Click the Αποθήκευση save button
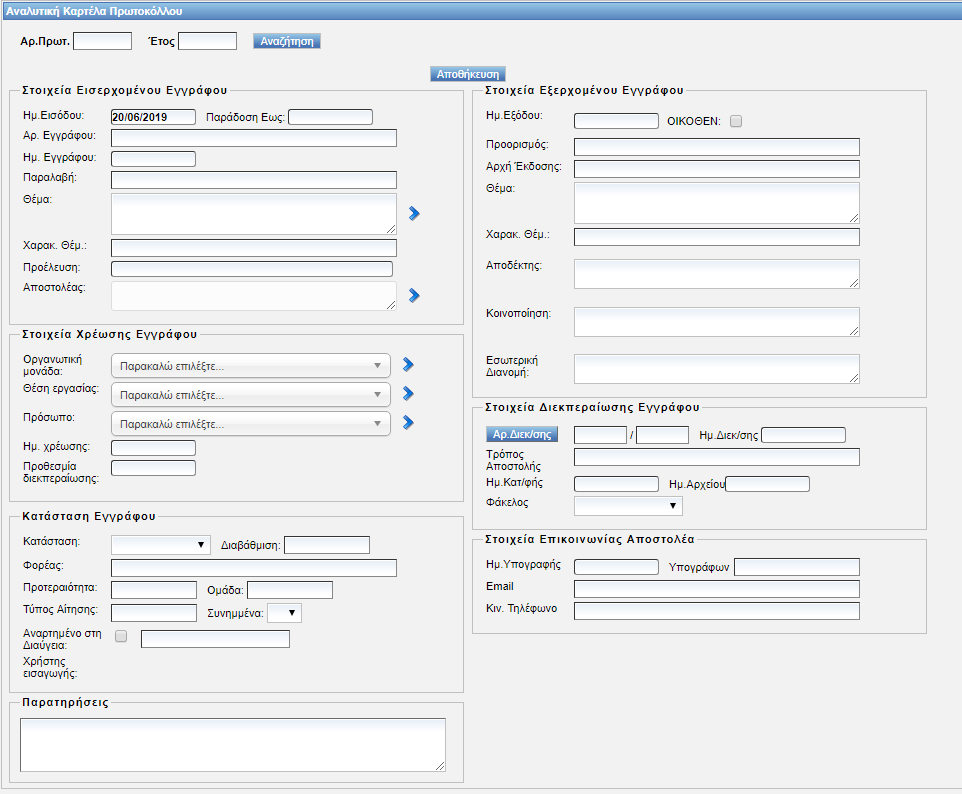Screen dimensions: 962x794 (x=468, y=74)
